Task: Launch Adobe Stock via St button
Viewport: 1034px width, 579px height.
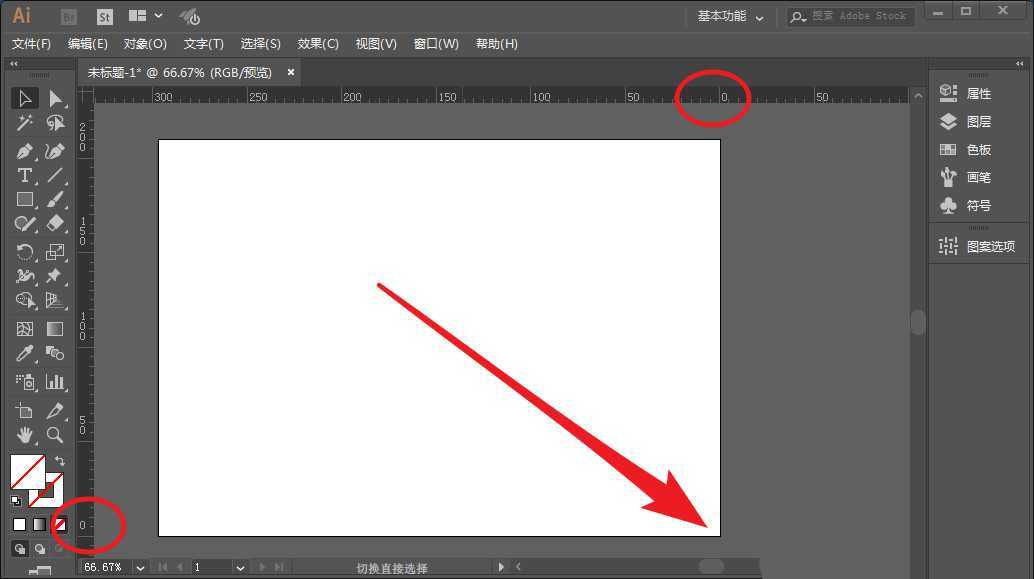Action: [104, 16]
